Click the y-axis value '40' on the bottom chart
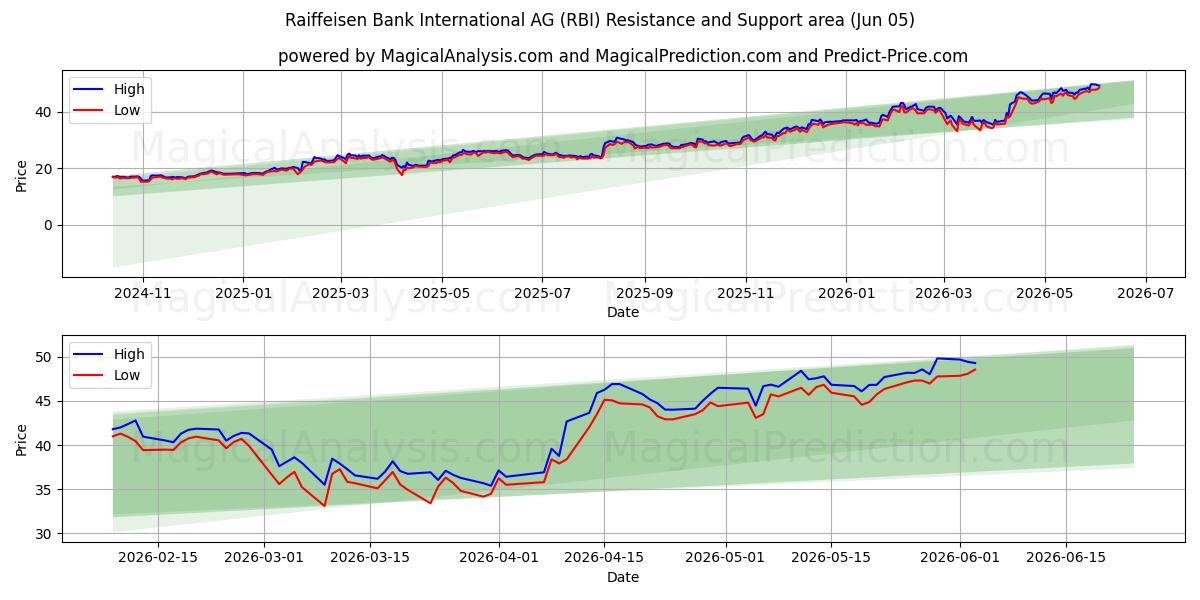The image size is (1200, 600). click(x=46, y=445)
